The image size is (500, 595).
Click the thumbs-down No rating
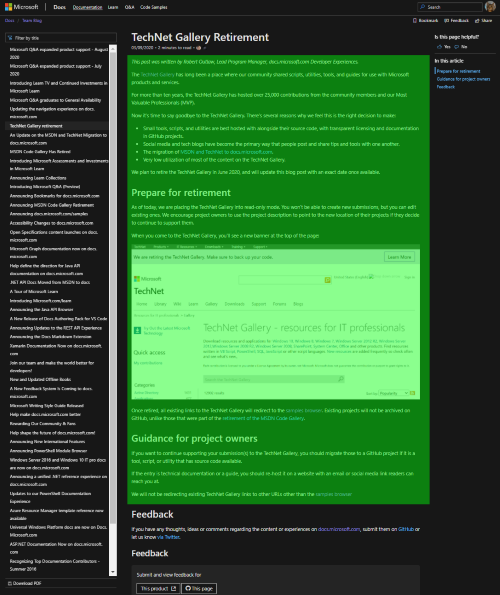tap(461, 47)
